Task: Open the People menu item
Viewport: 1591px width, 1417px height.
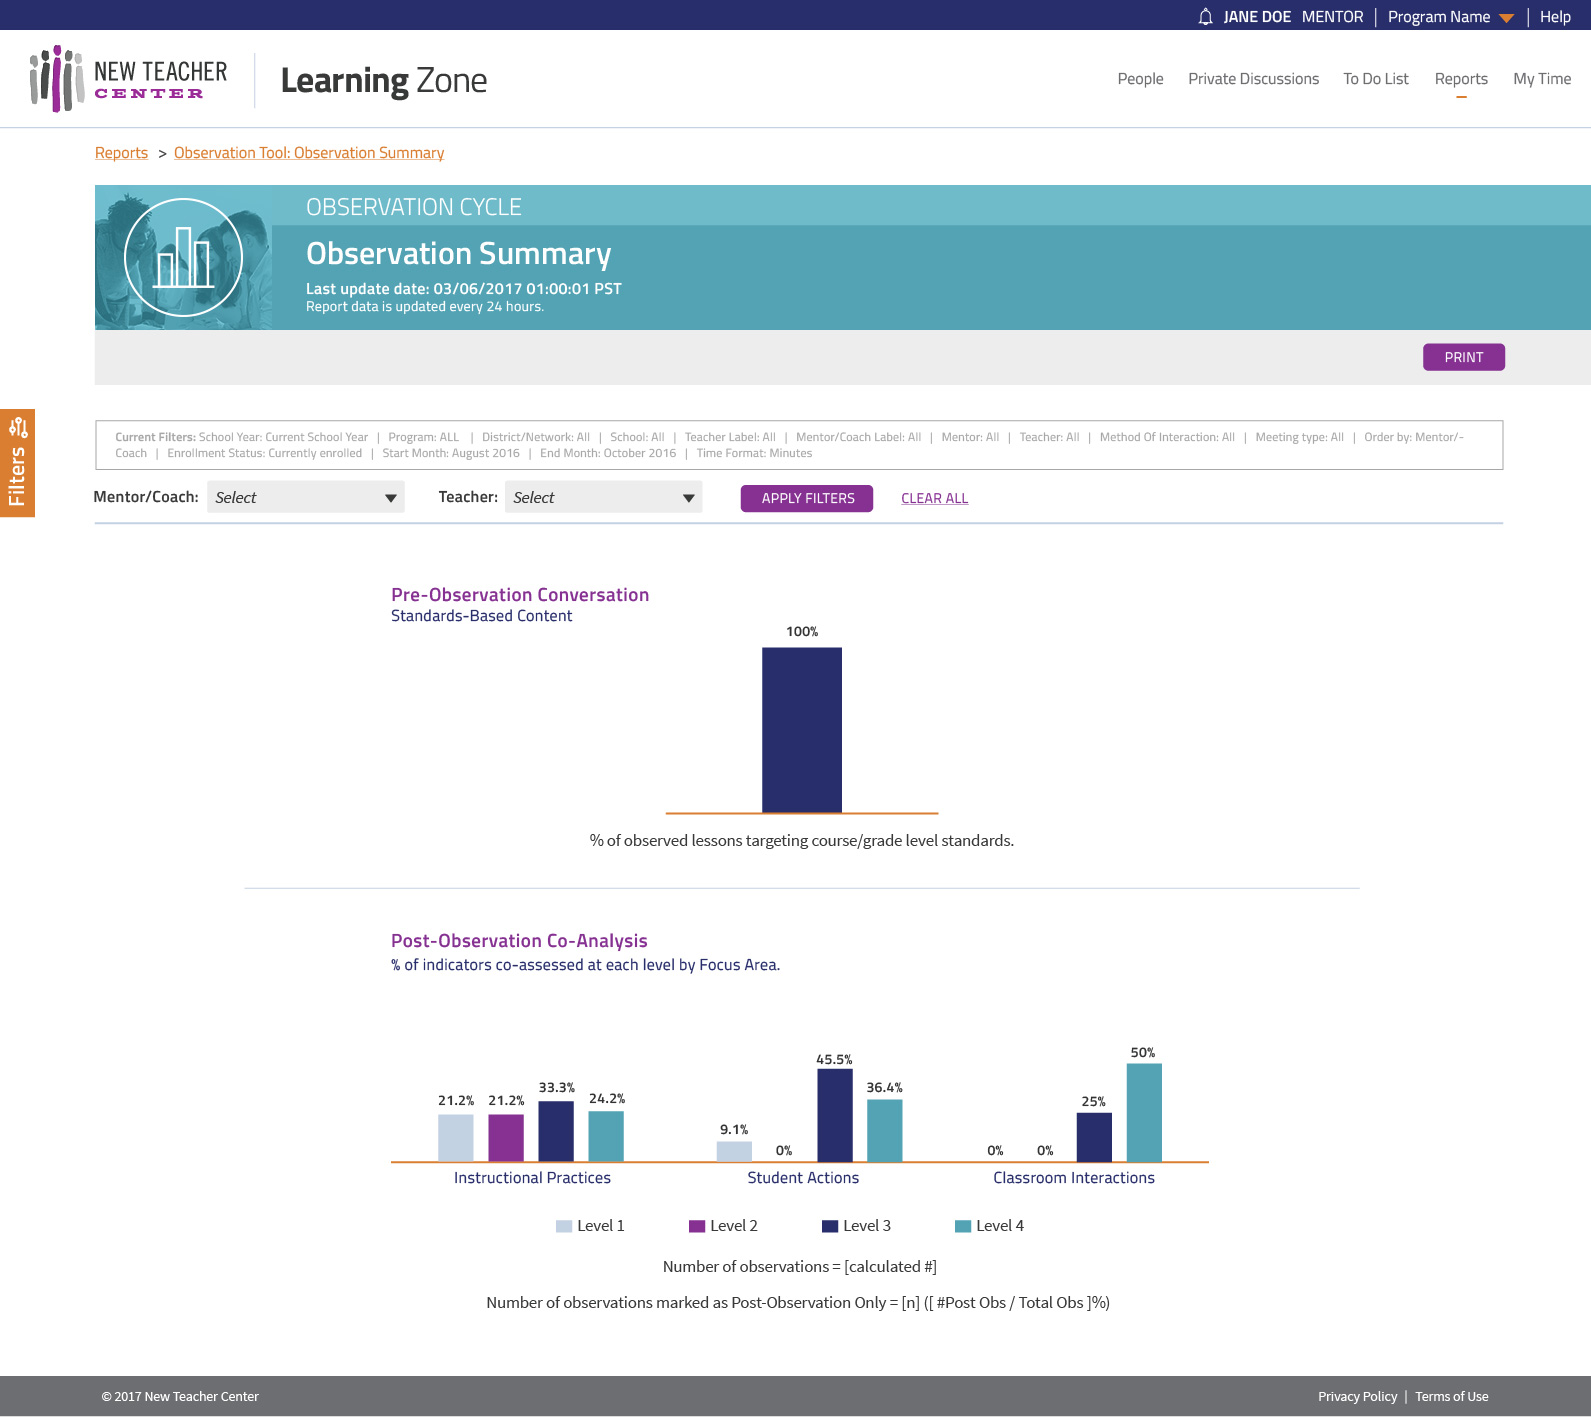Action: click(x=1140, y=79)
